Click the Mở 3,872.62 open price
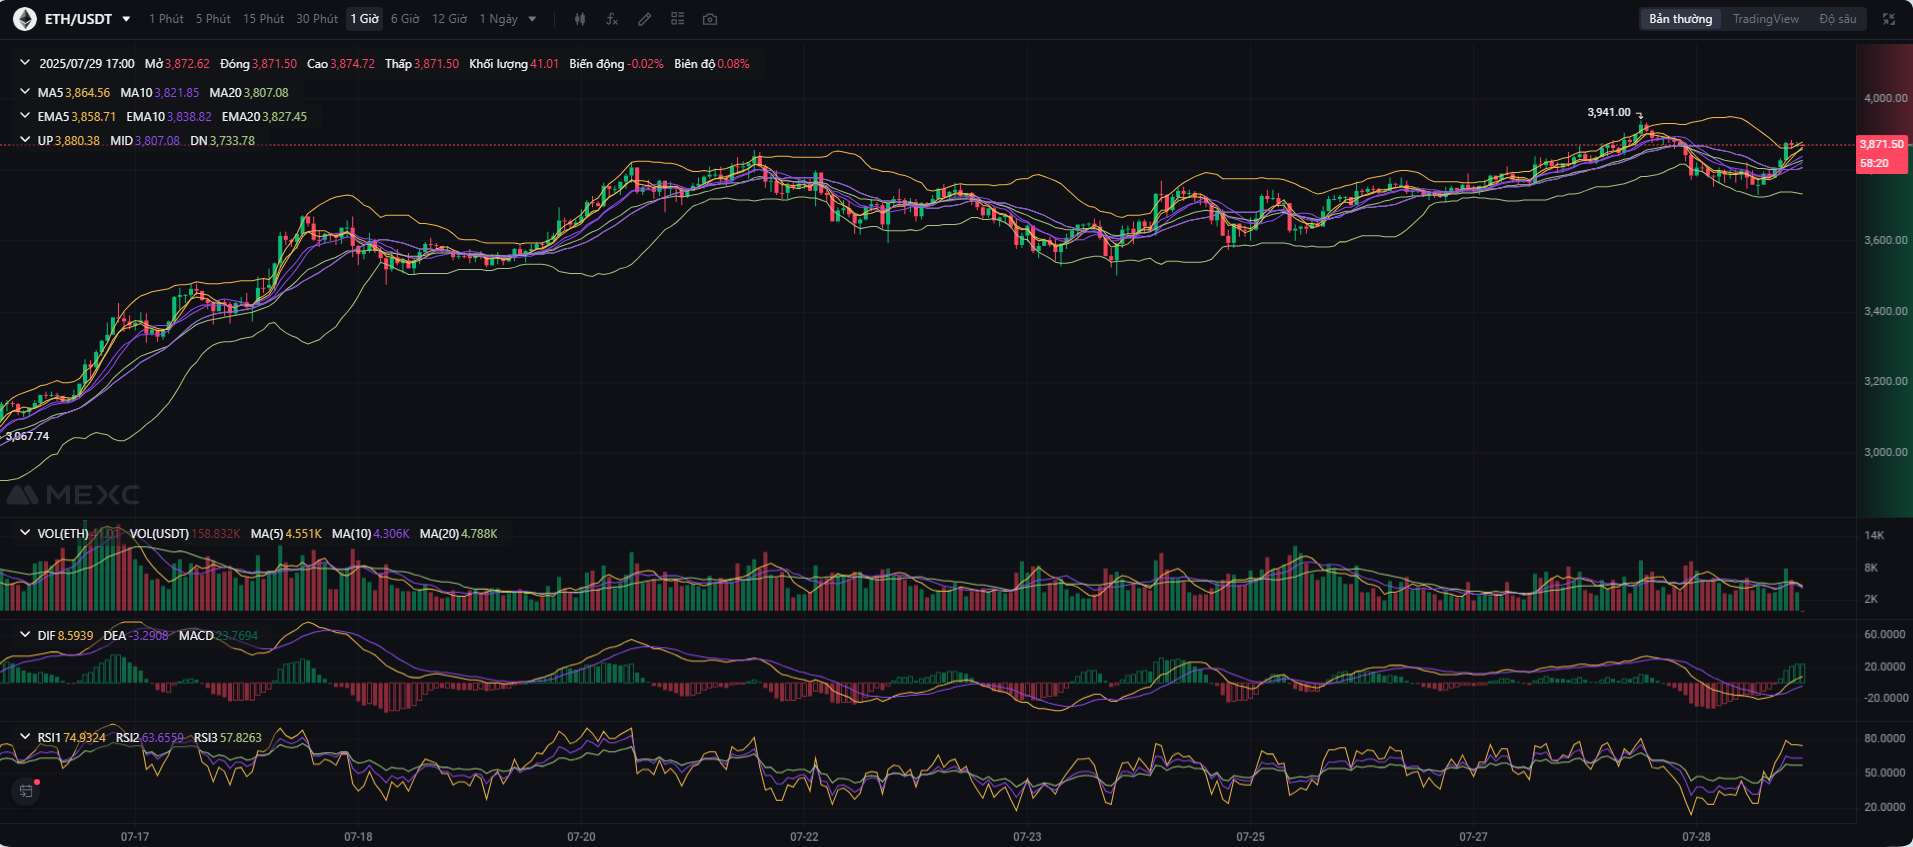The height and width of the screenshot is (847, 1913). point(177,64)
